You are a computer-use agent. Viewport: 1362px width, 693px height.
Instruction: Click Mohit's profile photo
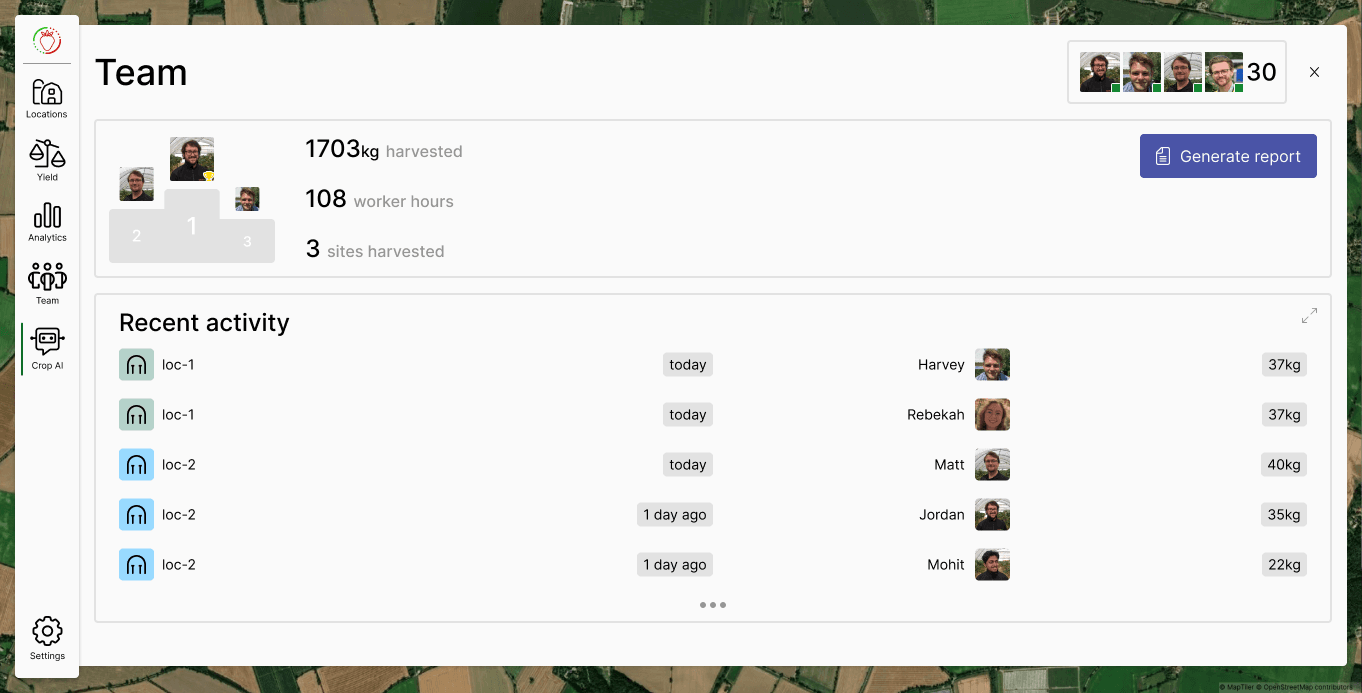click(x=992, y=565)
